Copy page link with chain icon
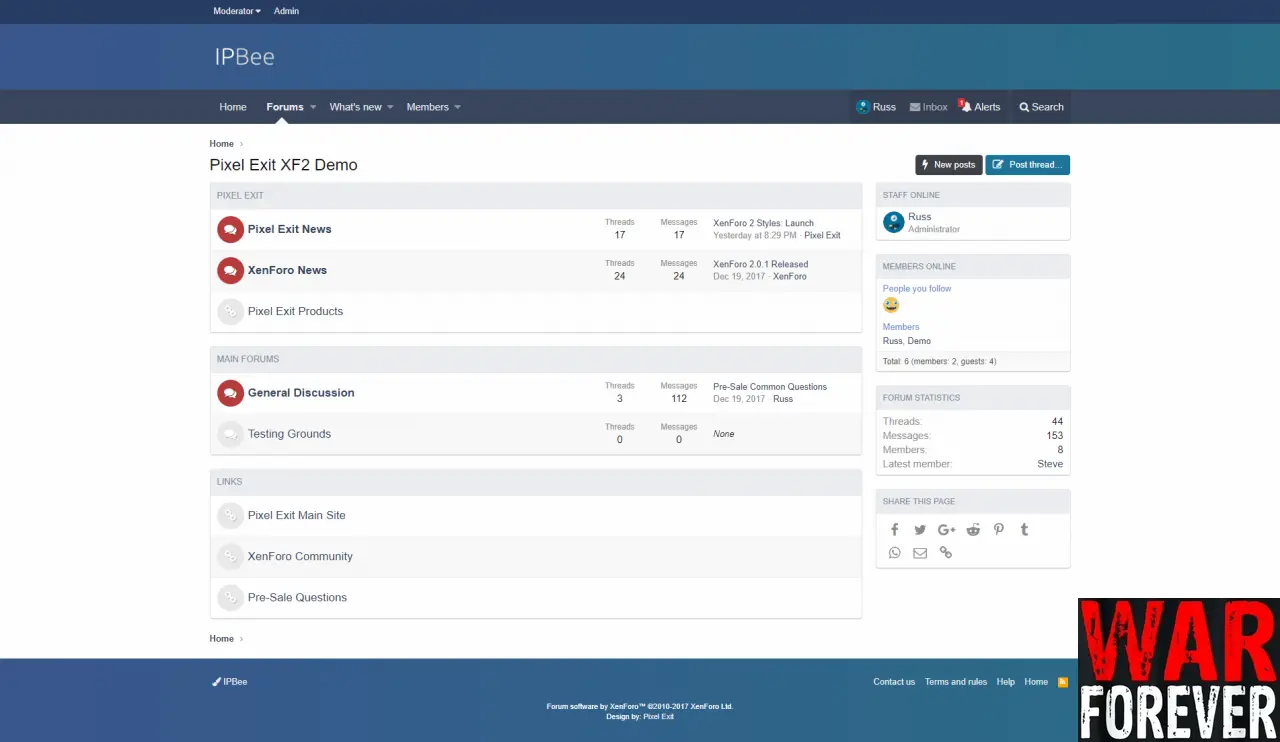This screenshot has width=1280, height=742. [946, 553]
